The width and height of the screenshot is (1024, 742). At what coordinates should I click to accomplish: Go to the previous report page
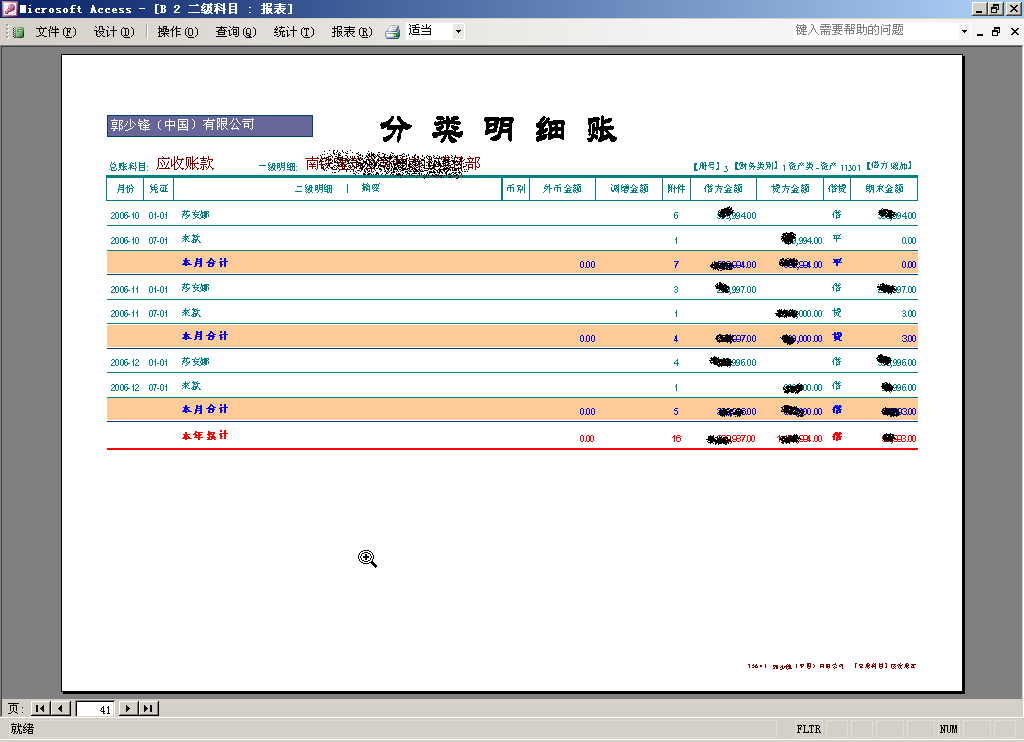click(x=61, y=708)
